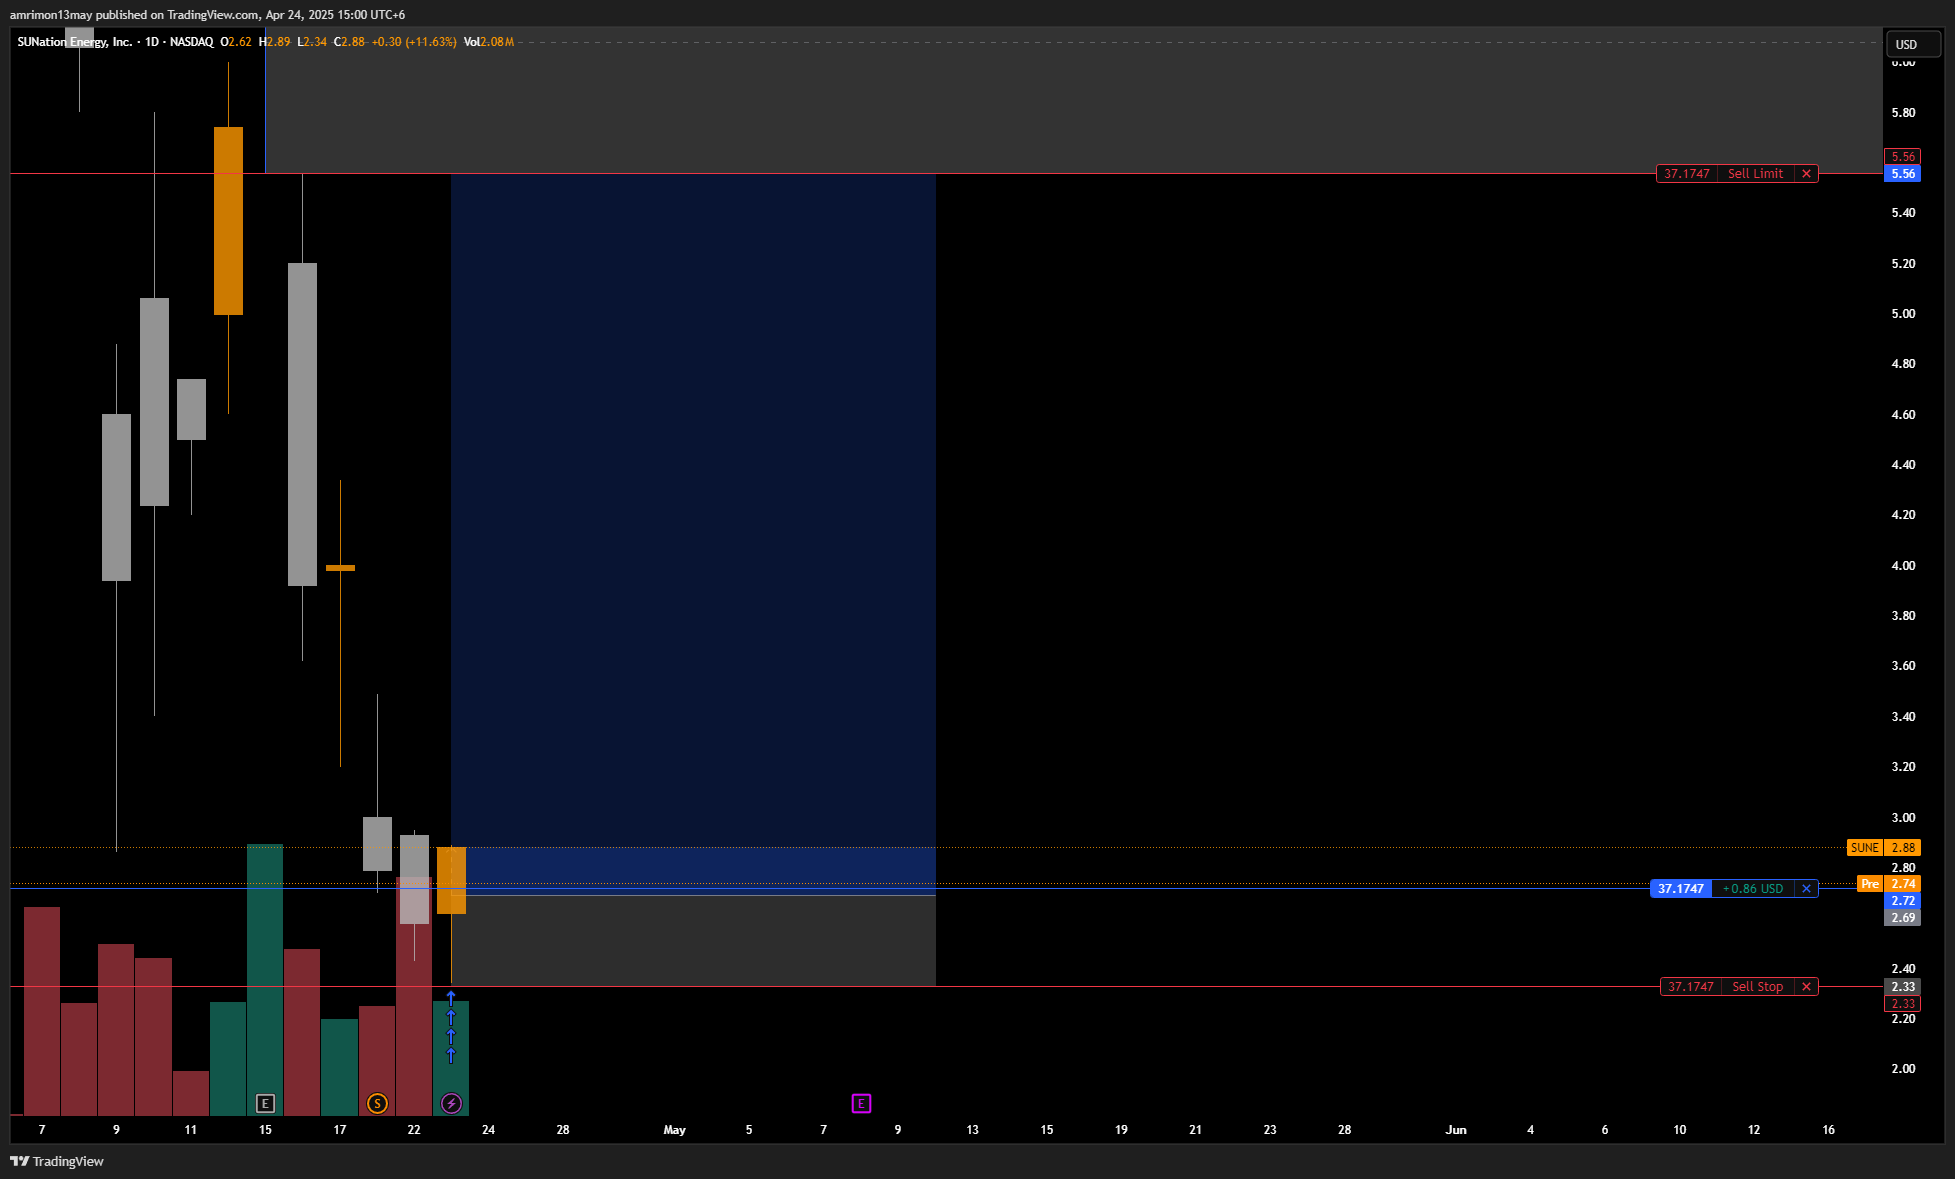Screen dimensions: 1955x1179
Task: Click the Sell Limit quantity 37.1747 label
Action: coord(1687,173)
